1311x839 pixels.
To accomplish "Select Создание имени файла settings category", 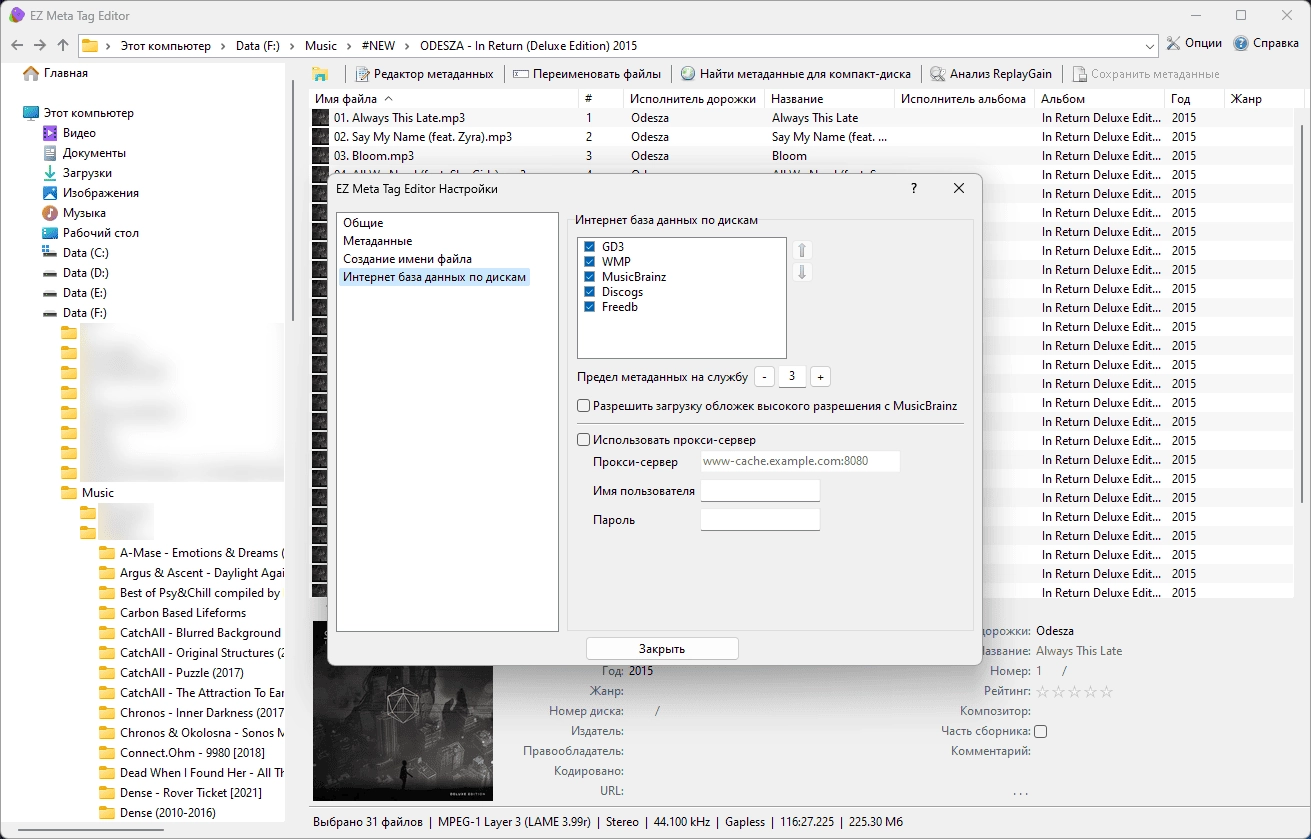I will pos(407,259).
